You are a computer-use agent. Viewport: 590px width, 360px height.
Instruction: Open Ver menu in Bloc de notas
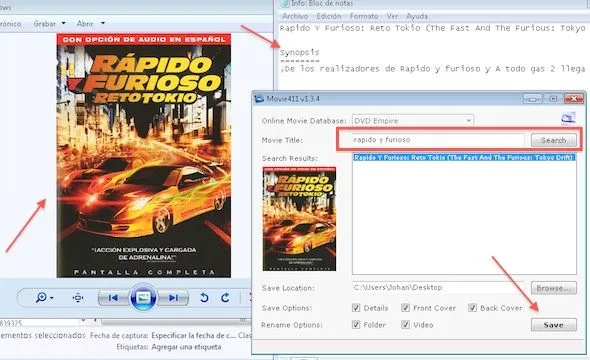click(x=392, y=16)
